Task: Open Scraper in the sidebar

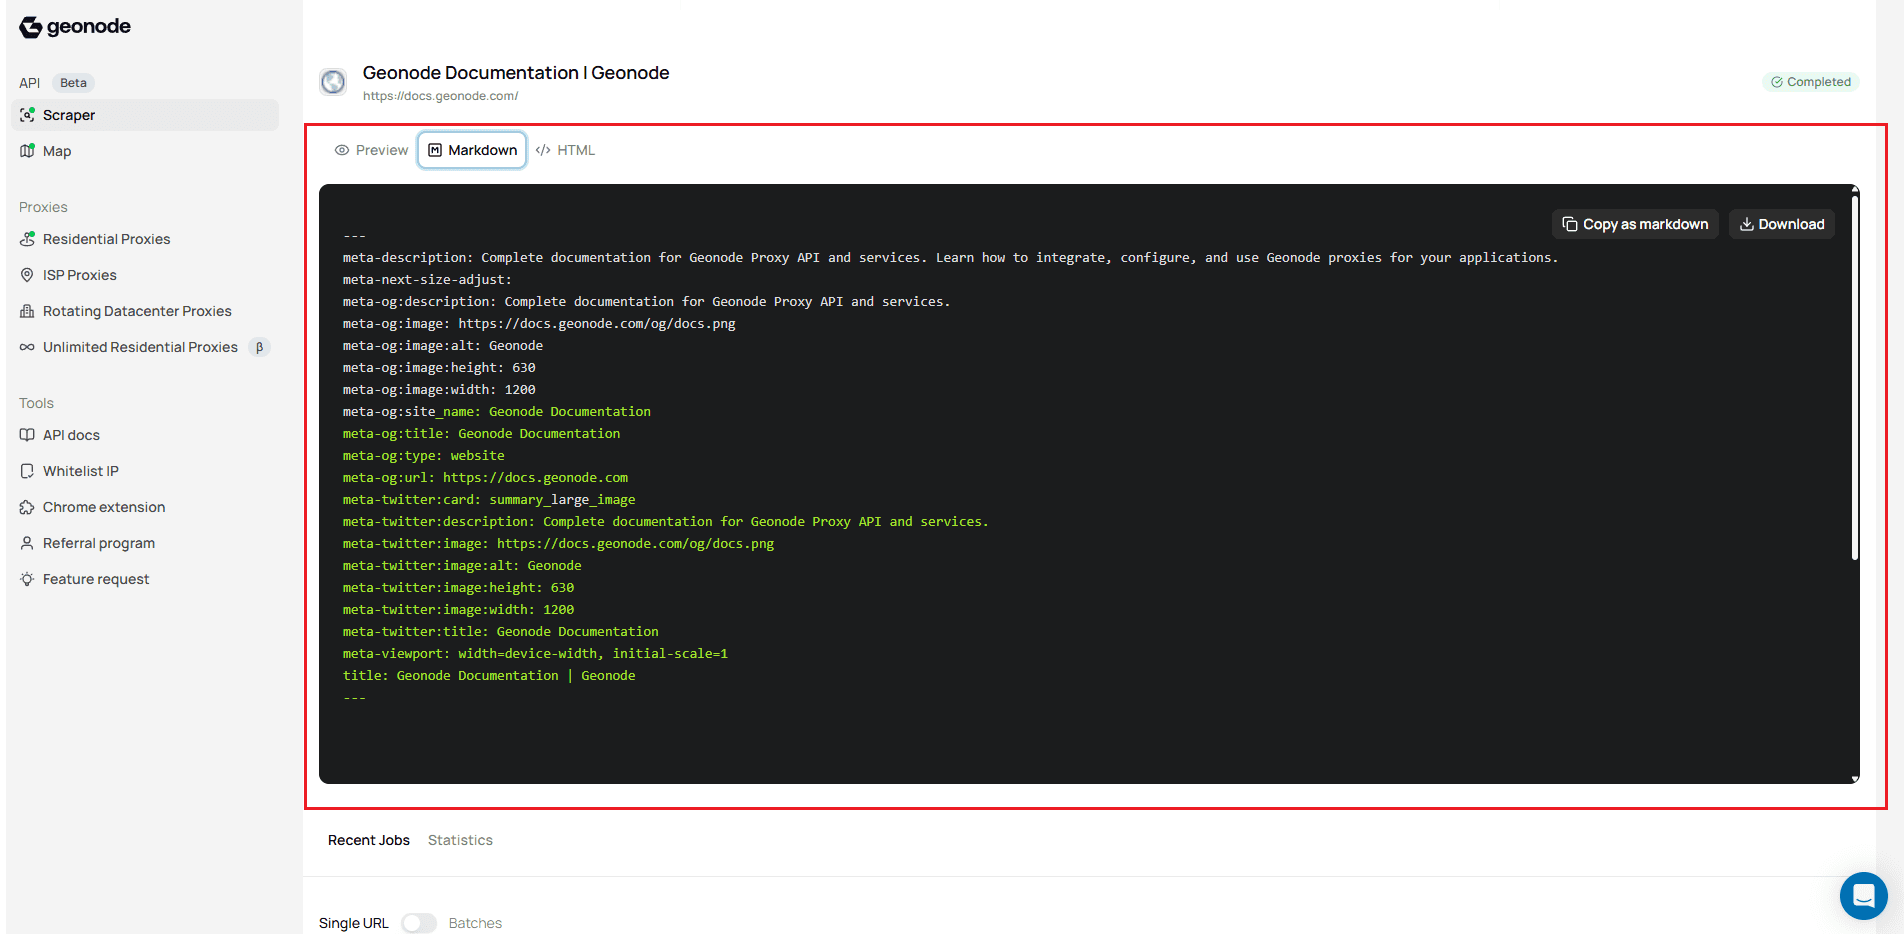Action: tap(145, 115)
